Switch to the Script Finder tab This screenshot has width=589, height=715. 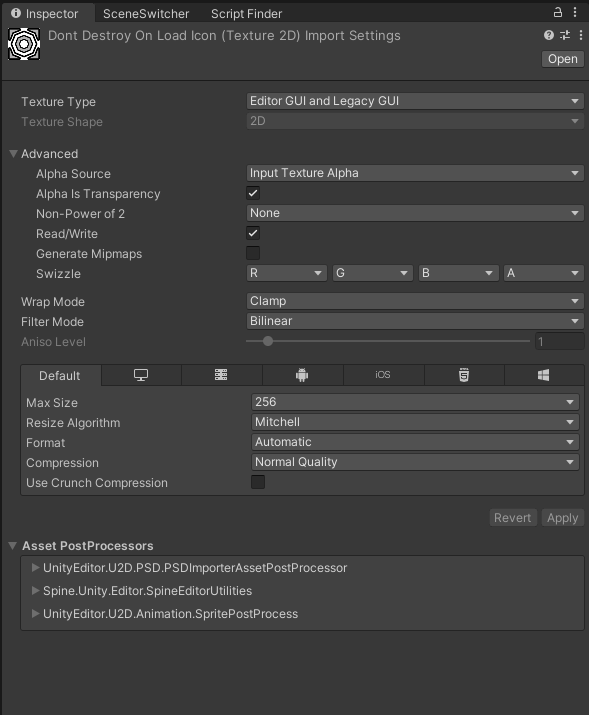click(247, 14)
